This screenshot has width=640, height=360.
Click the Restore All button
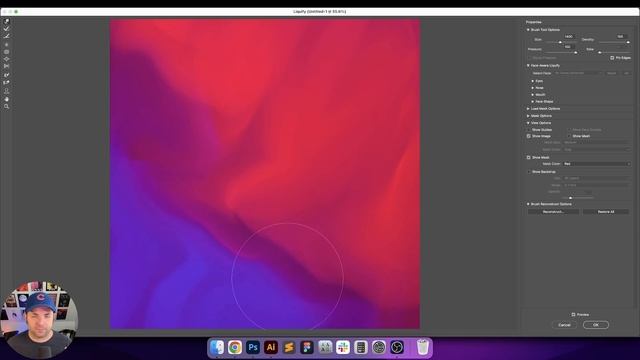pyautogui.click(x=606, y=212)
